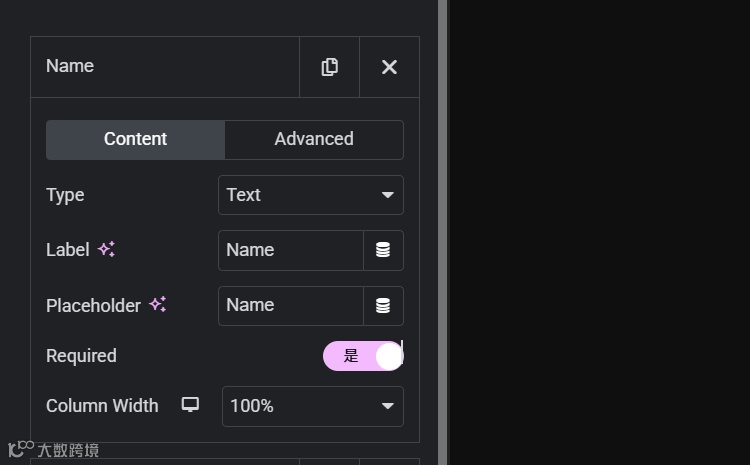Click into the Label text input
Screen dimensions: 750x465
coord(290,250)
